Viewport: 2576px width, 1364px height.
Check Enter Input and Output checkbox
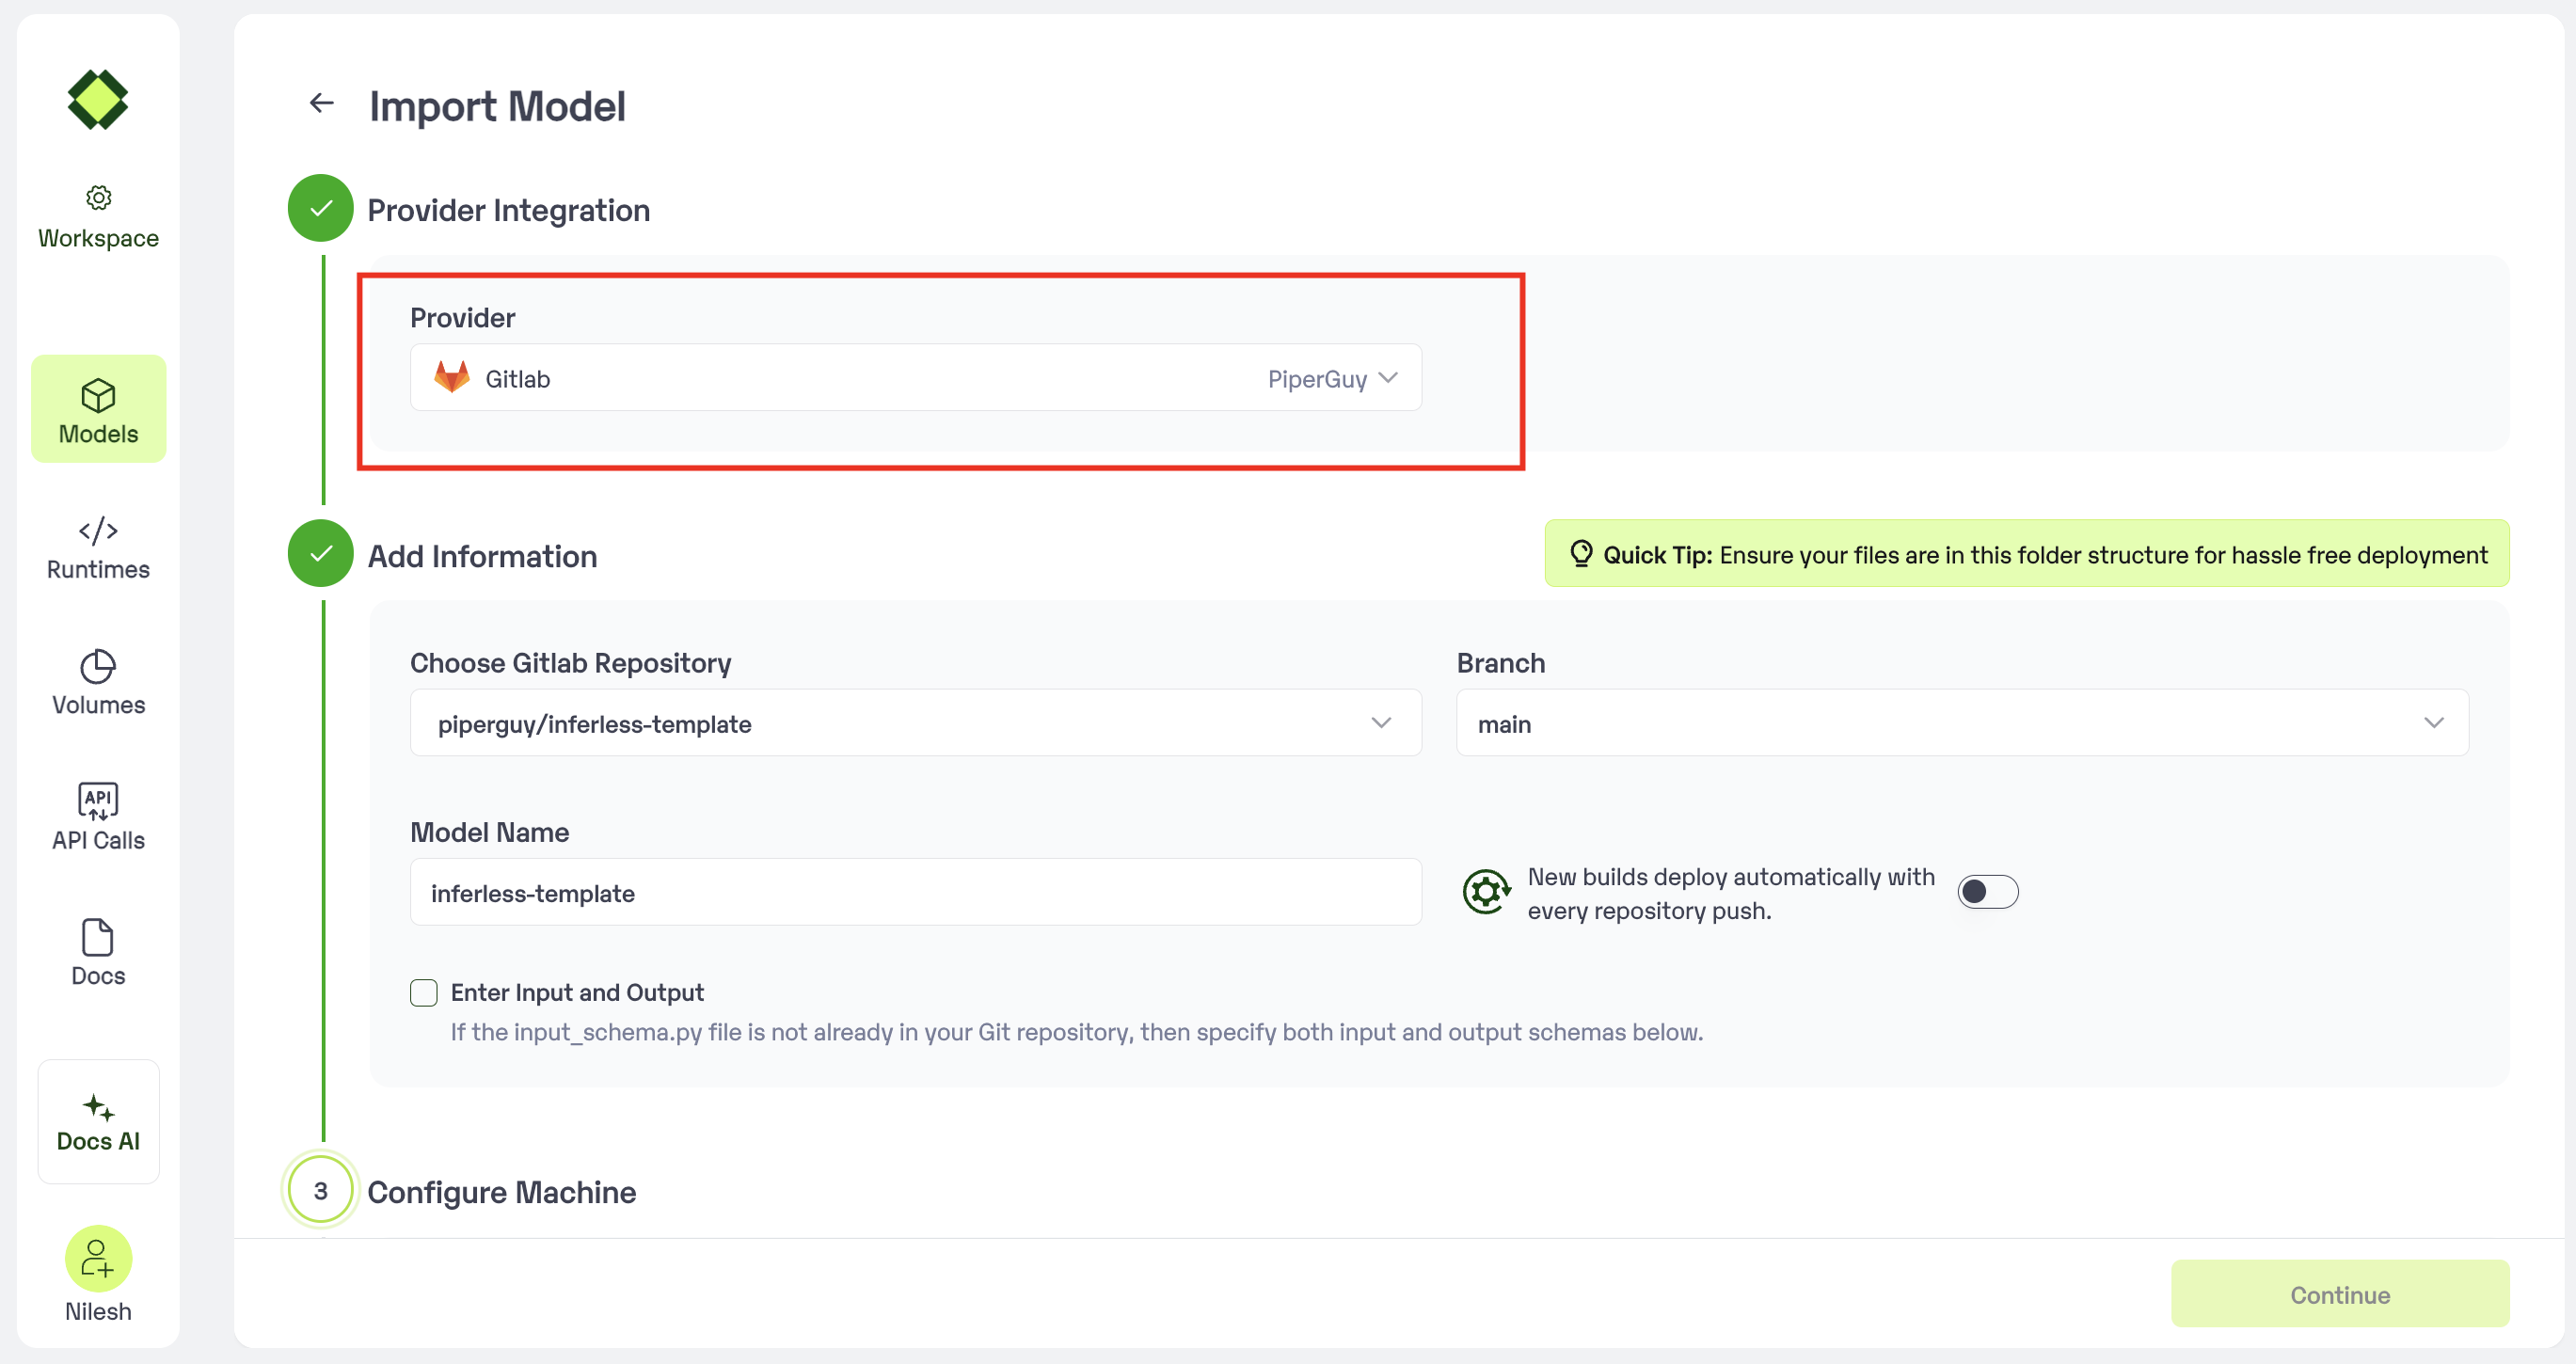click(x=424, y=992)
